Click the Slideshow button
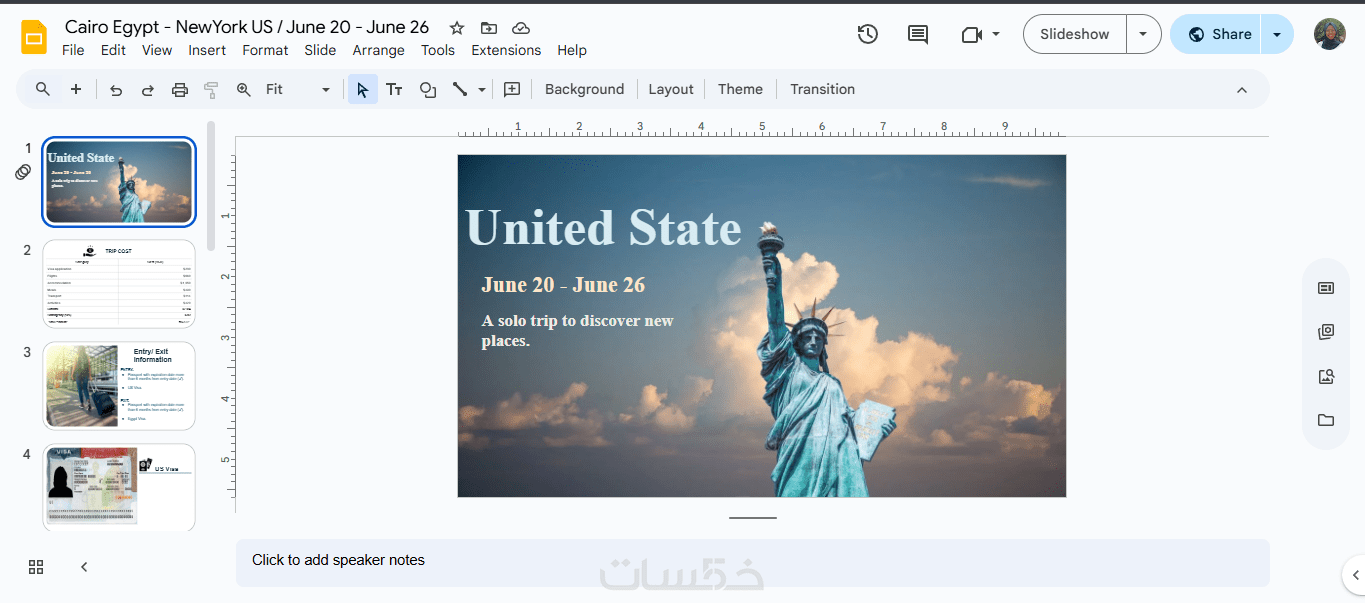 (1075, 34)
